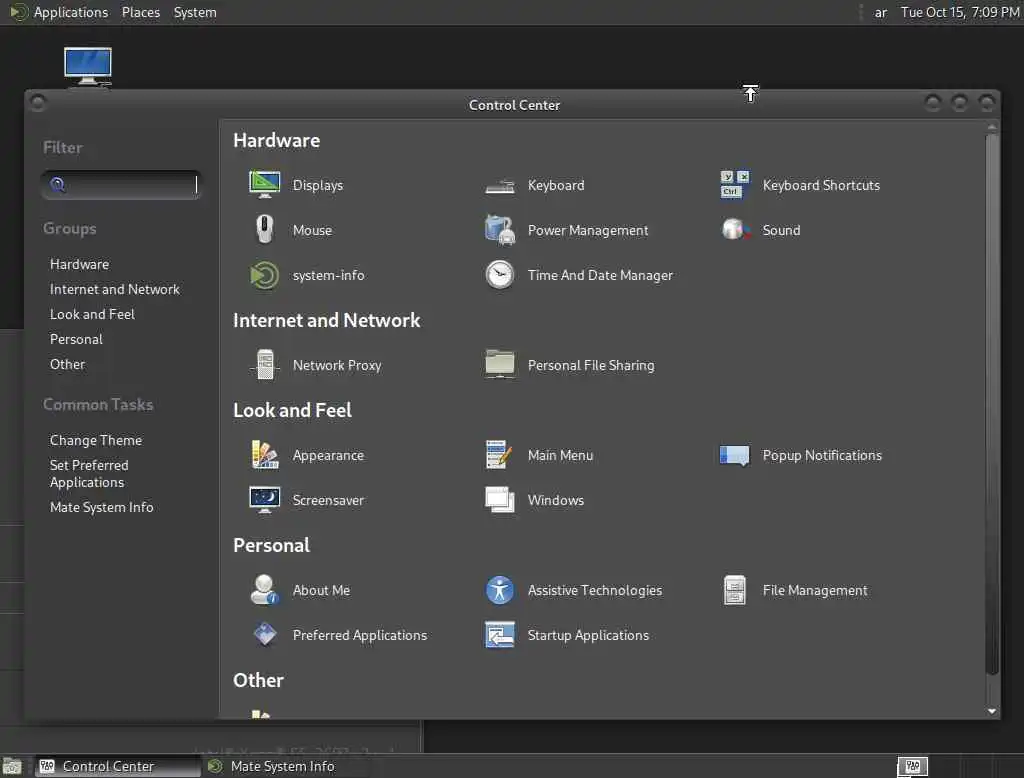
Task: Open the Preferred Applications icon
Action: pyautogui.click(x=264, y=634)
